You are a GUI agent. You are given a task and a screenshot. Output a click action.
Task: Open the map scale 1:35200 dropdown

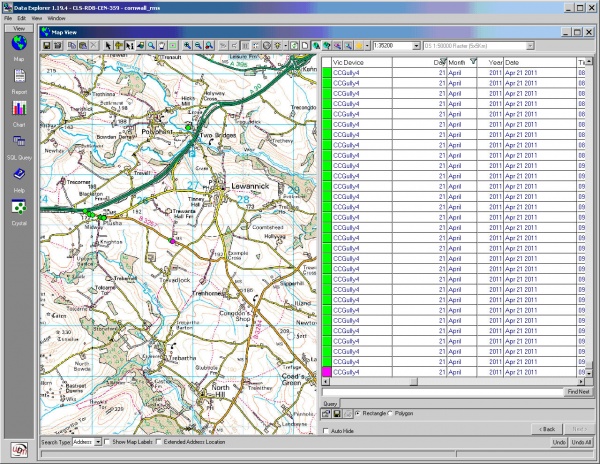pyautogui.click(x=414, y=45)
